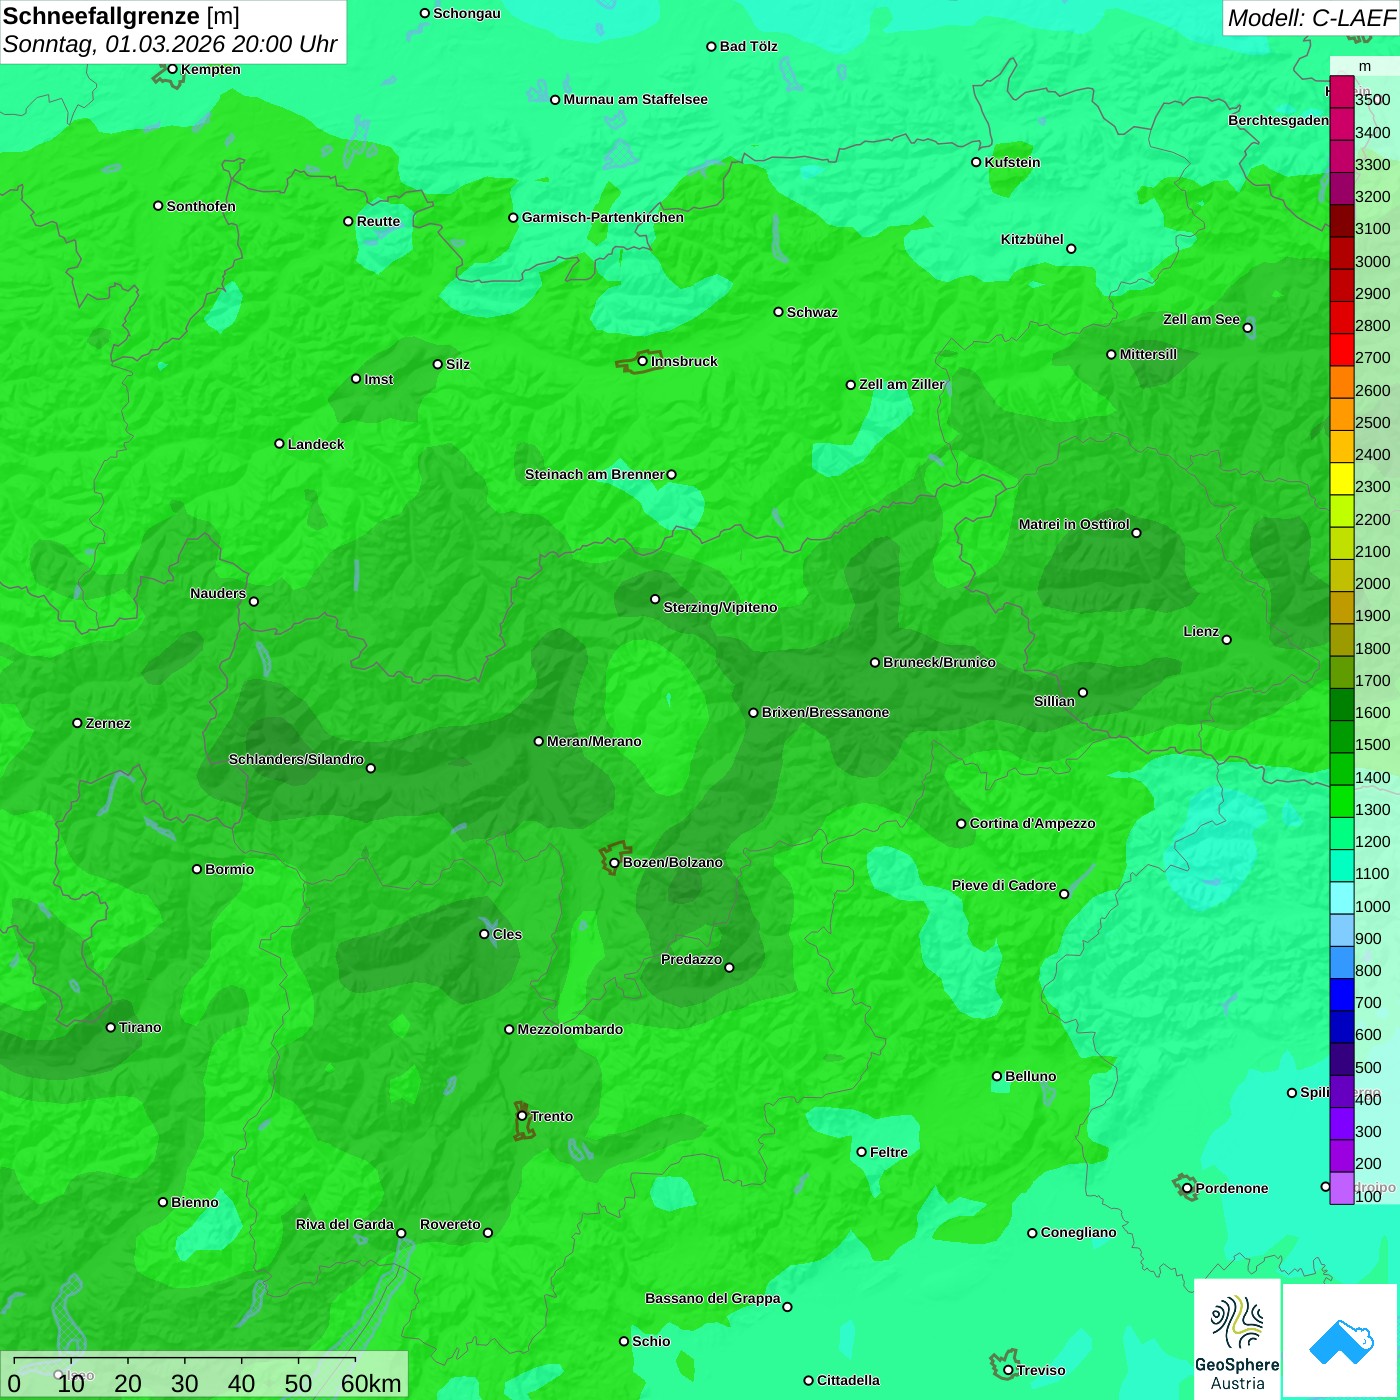
Task: Click the Belluno location dot
Action: [x=996, y=1076]
